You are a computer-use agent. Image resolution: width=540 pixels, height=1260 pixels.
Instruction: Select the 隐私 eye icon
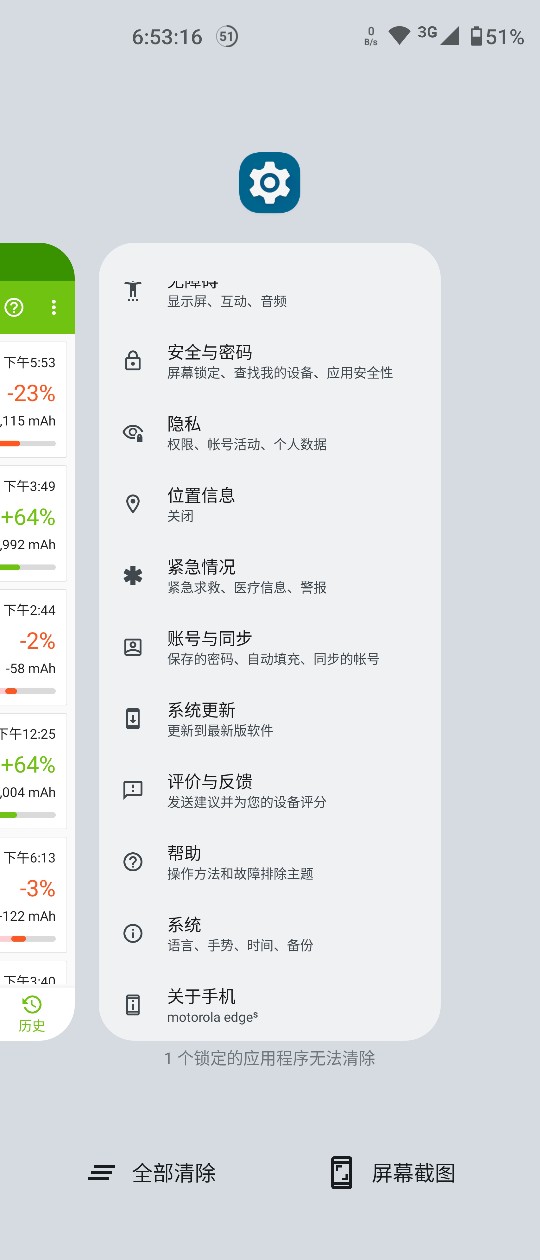(133, 433)
